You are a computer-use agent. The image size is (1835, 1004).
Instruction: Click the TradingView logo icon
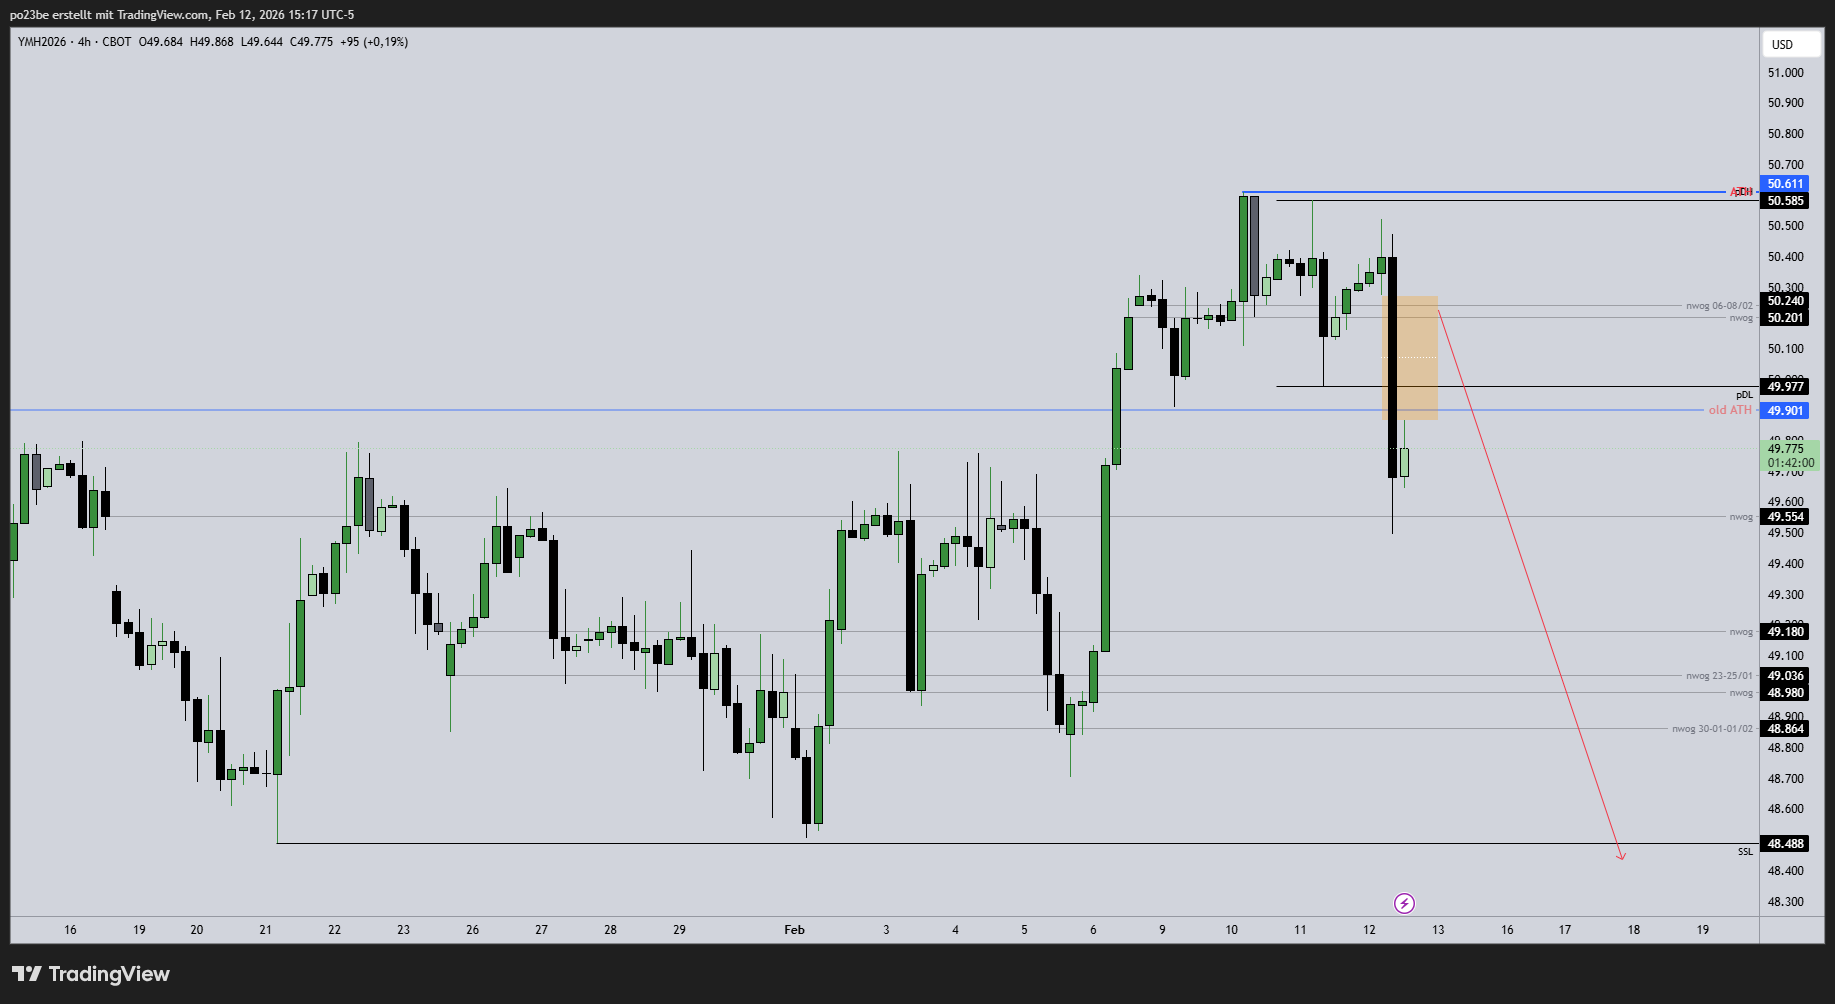[x=27, y=974]
